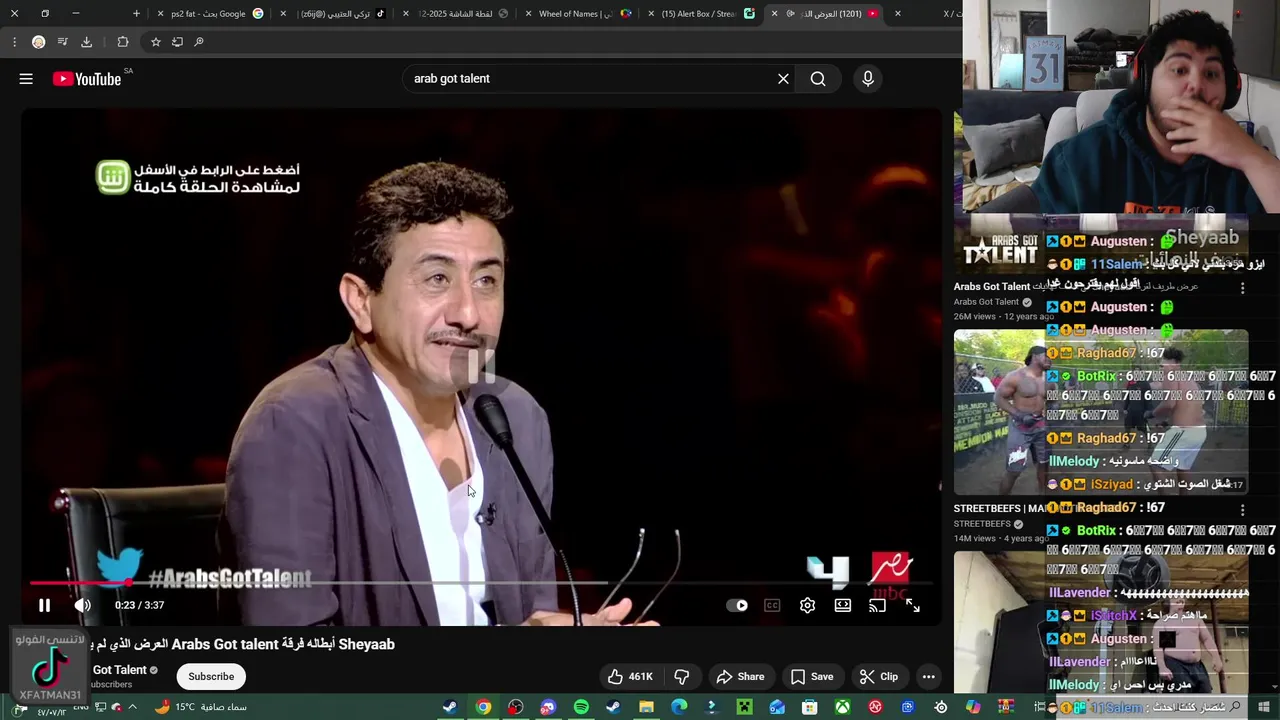Image resolution: width=1280 pixels, height=720 pixels.
Task: Open the Arabs Got Talent recommended thumbnail
Action: [1100, 245]
